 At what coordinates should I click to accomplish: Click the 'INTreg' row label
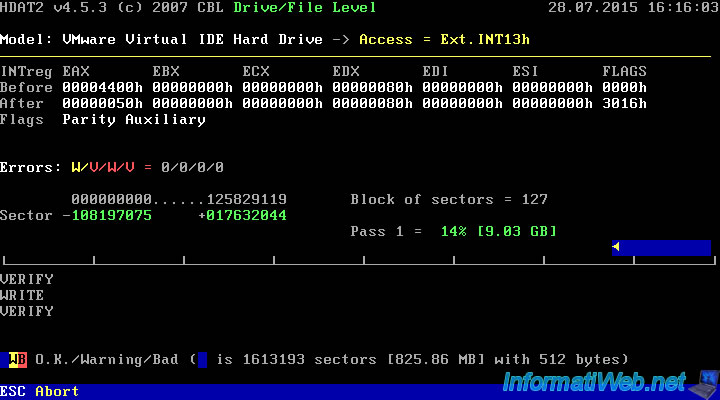[26, 72]
